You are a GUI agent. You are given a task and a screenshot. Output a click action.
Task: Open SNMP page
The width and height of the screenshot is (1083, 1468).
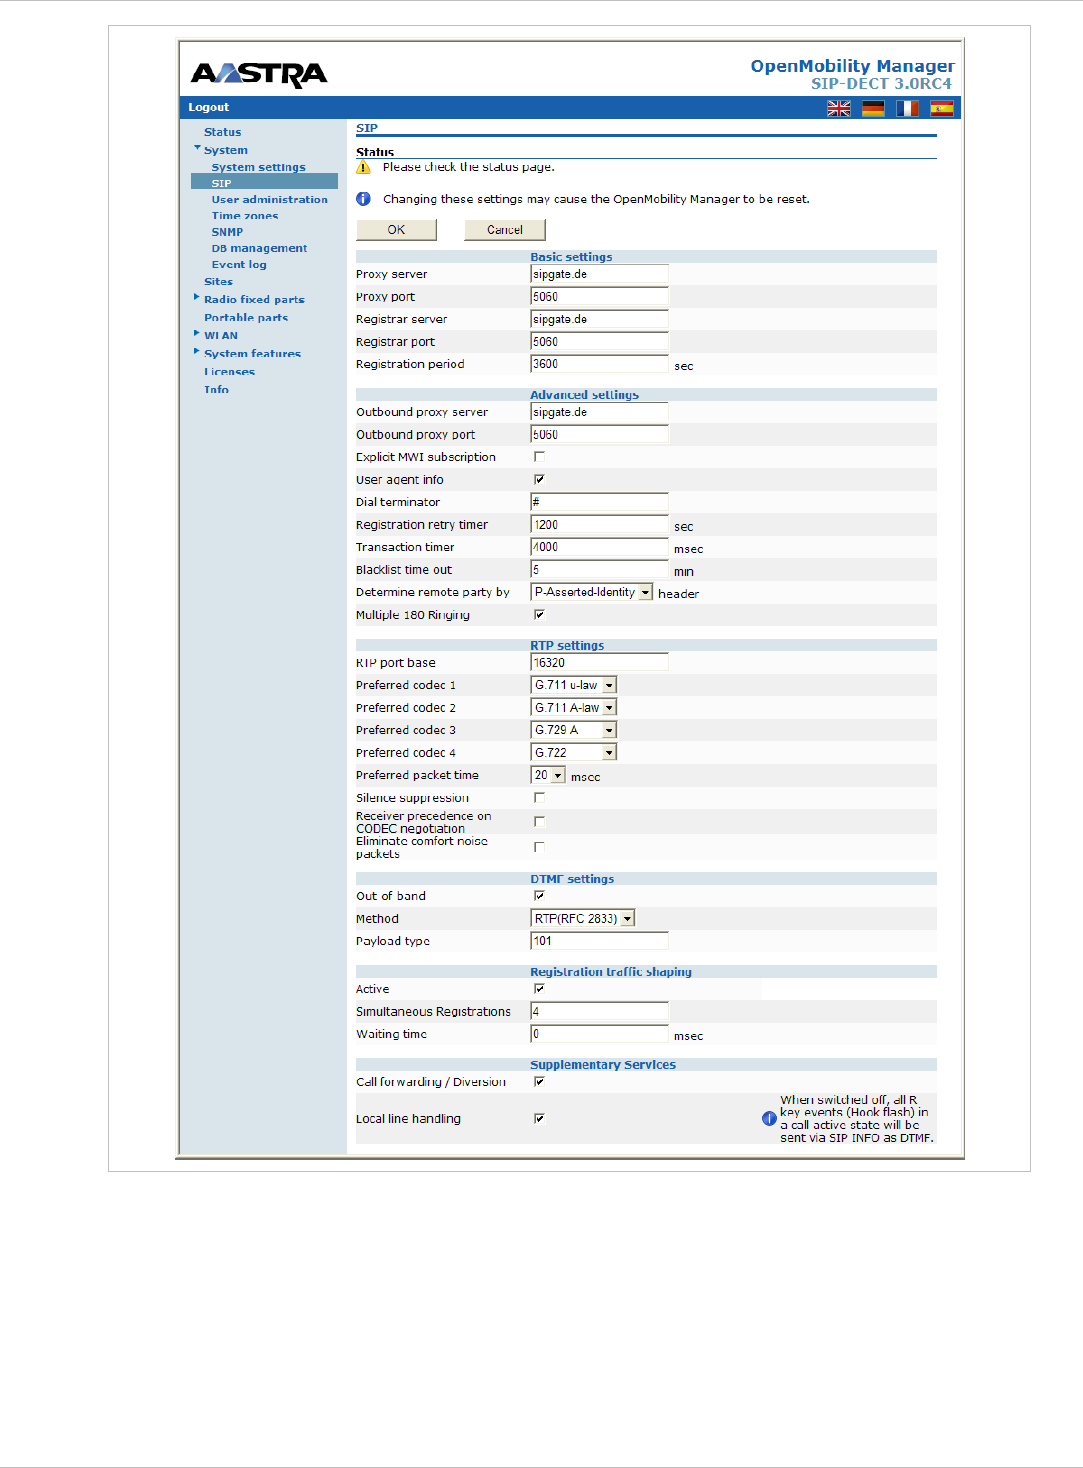click(x=227, y=232)
